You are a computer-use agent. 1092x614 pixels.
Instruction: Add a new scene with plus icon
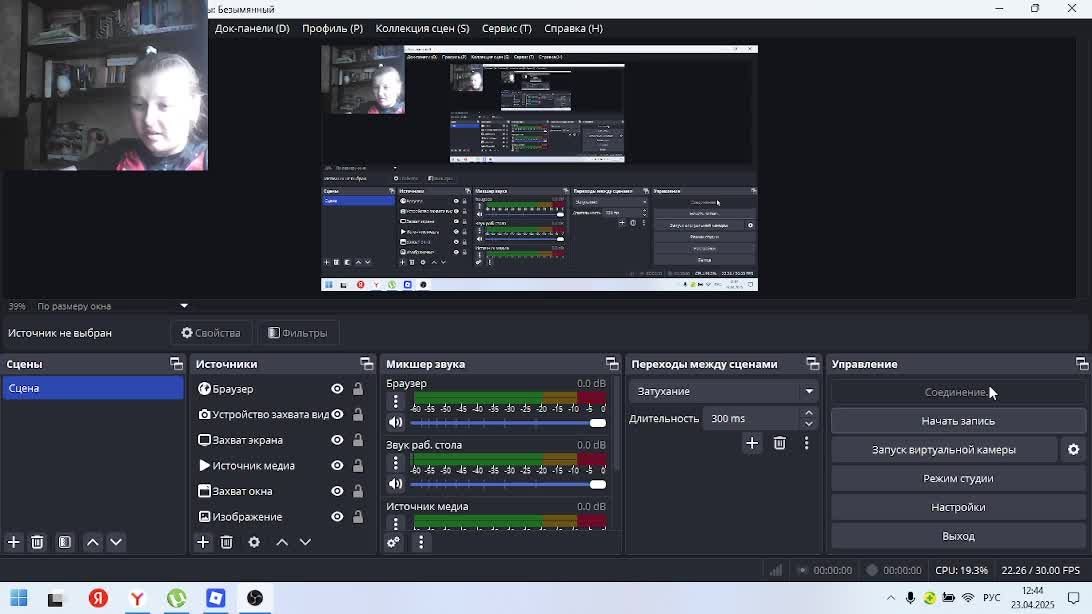pyautogui.click(x=14, y=542)
